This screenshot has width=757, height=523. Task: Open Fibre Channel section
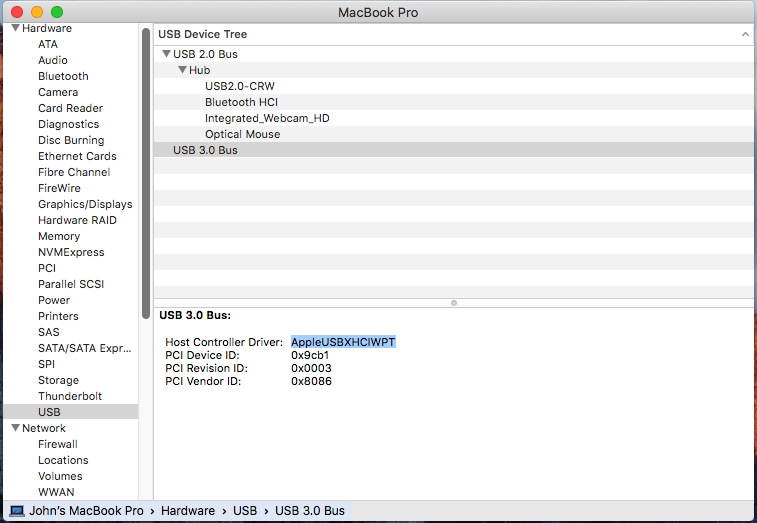click(74, 172)
